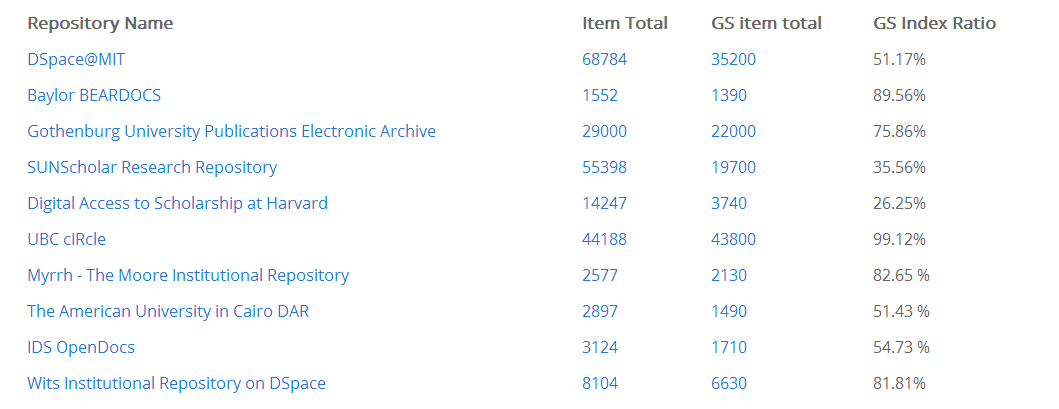Click the Repository Name column header
The image size is (1059, 409).
click(x=100, y=23)
